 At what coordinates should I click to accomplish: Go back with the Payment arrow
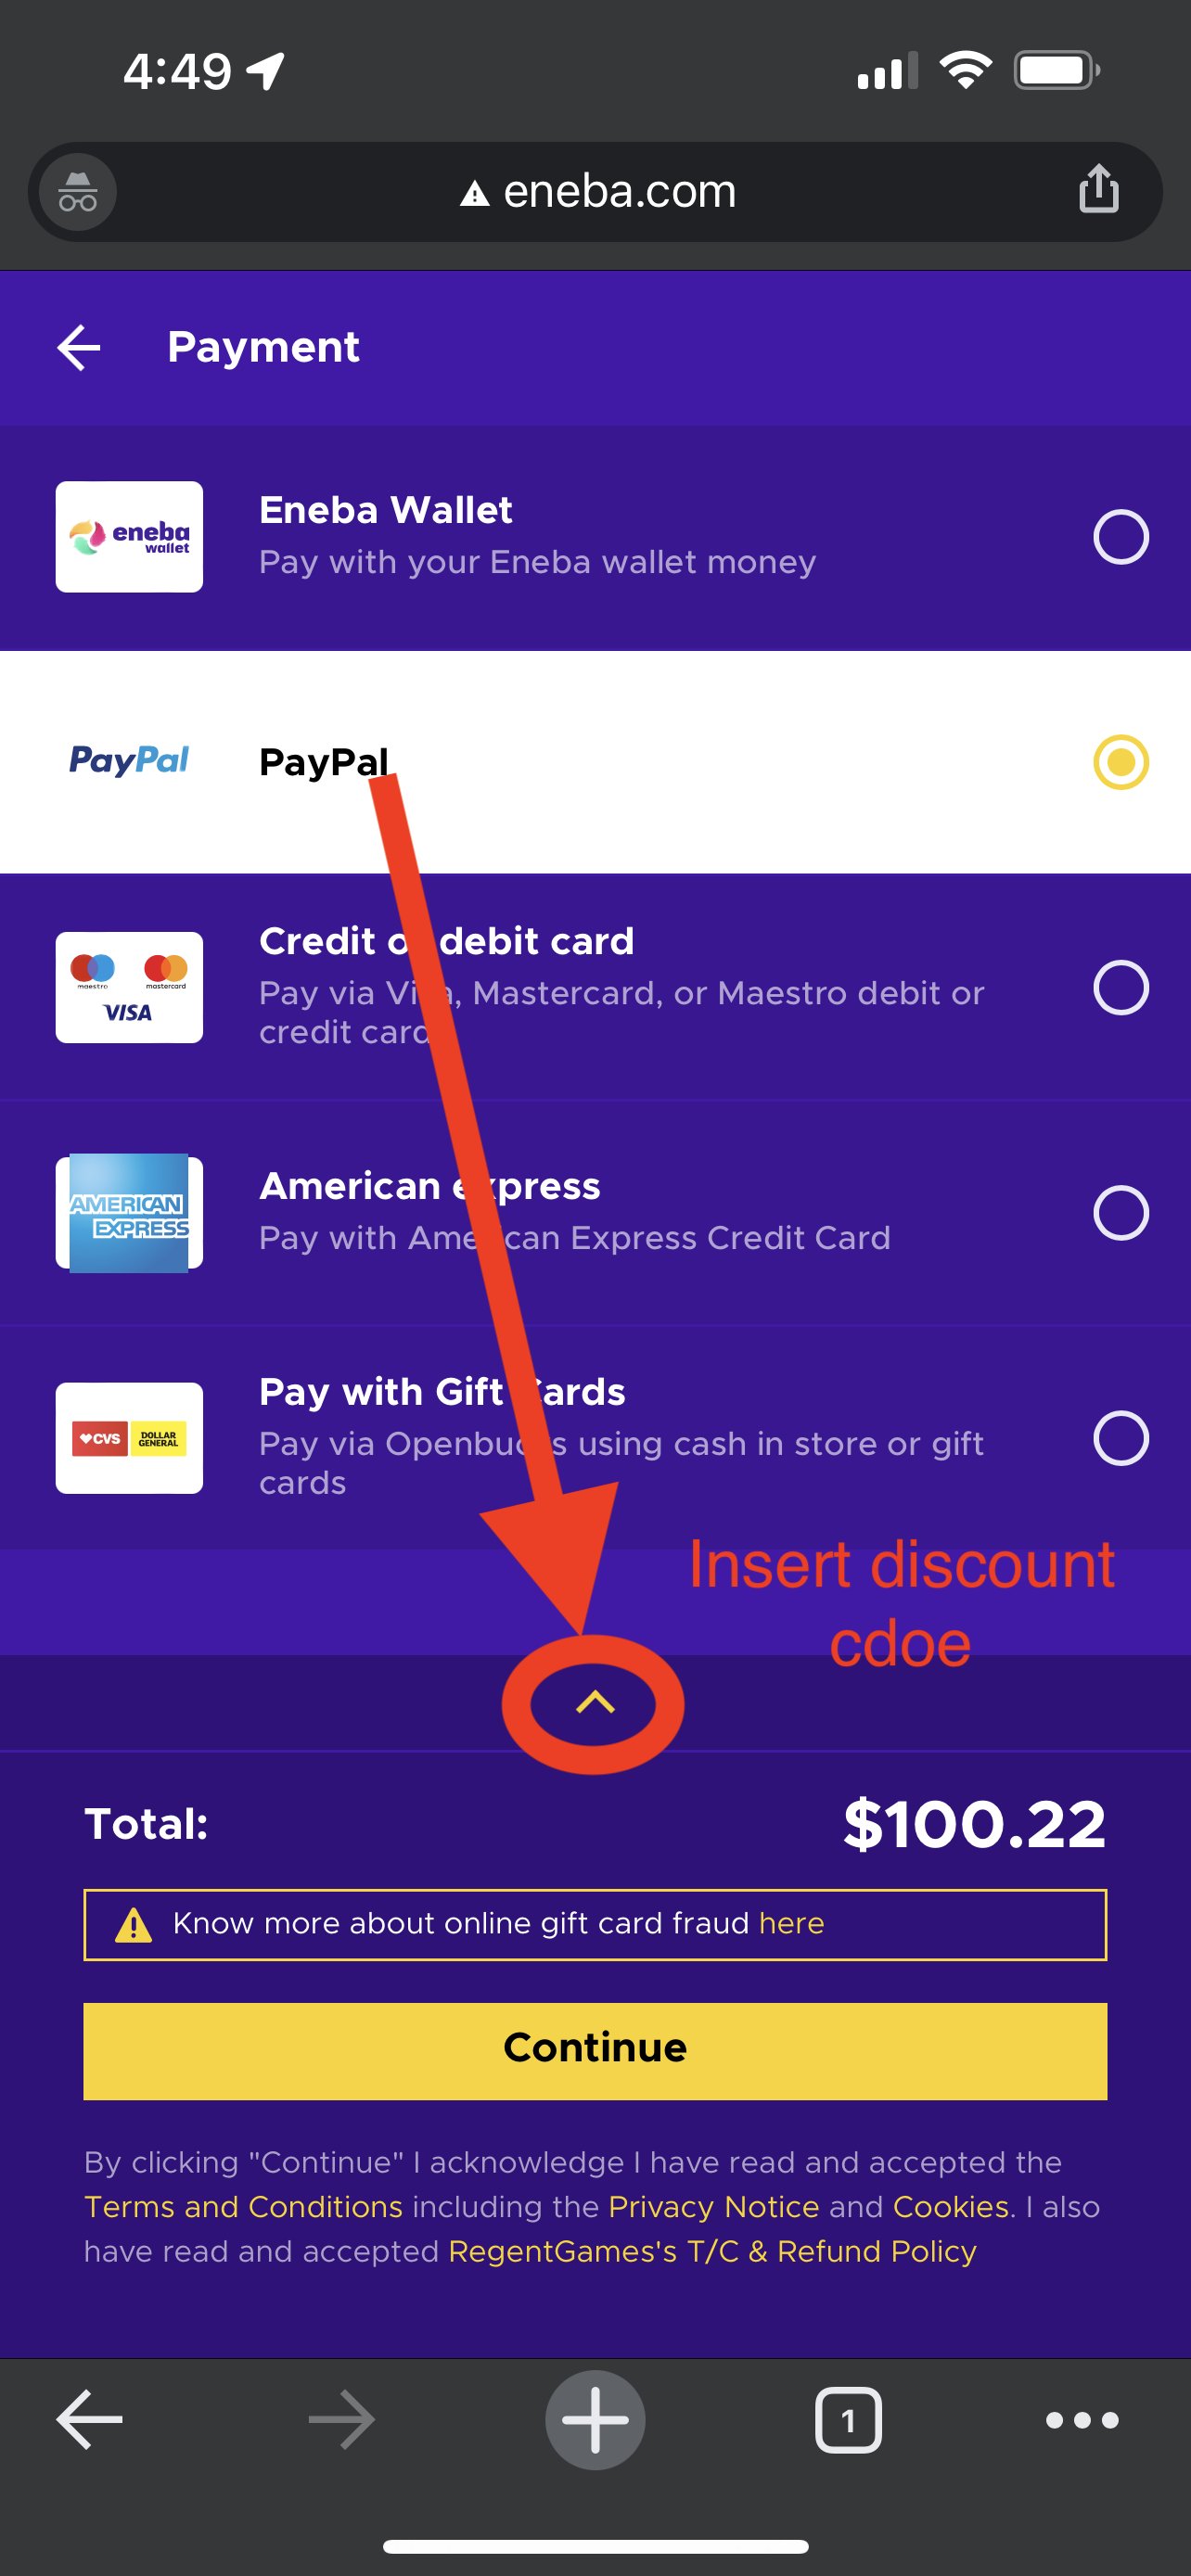coord(79,347)
